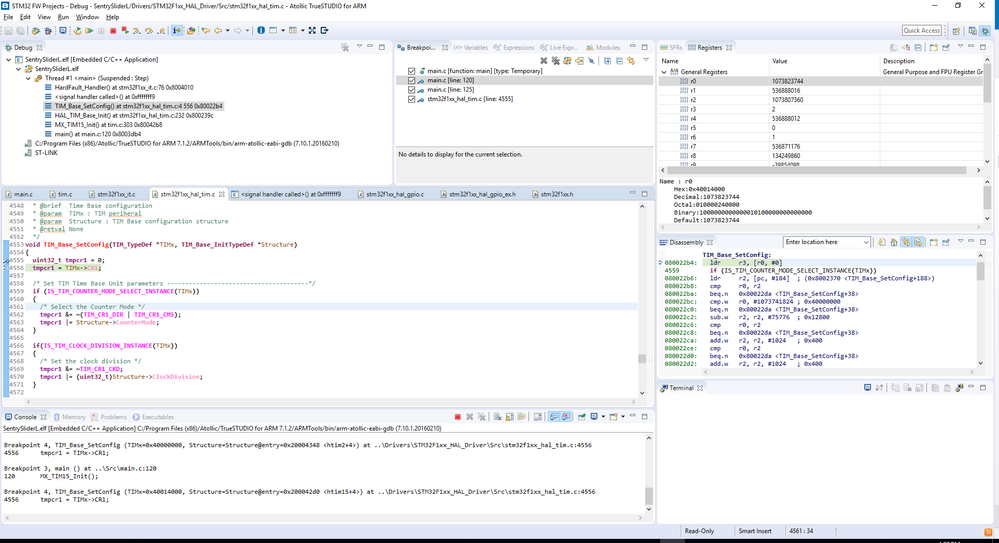Open Debug view menu triangle
Viewport: 999px width, 543px height.
pyautogui.click(x=359, y=47)
